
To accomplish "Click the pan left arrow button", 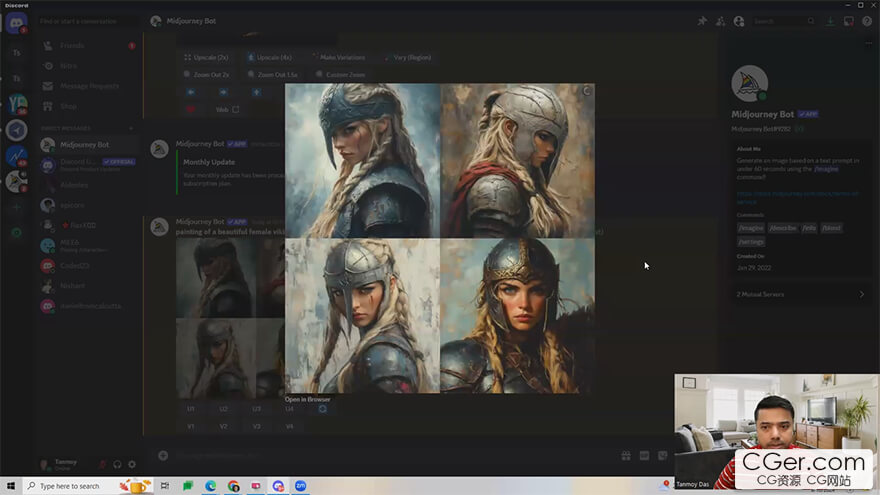I will coord(191,92).
